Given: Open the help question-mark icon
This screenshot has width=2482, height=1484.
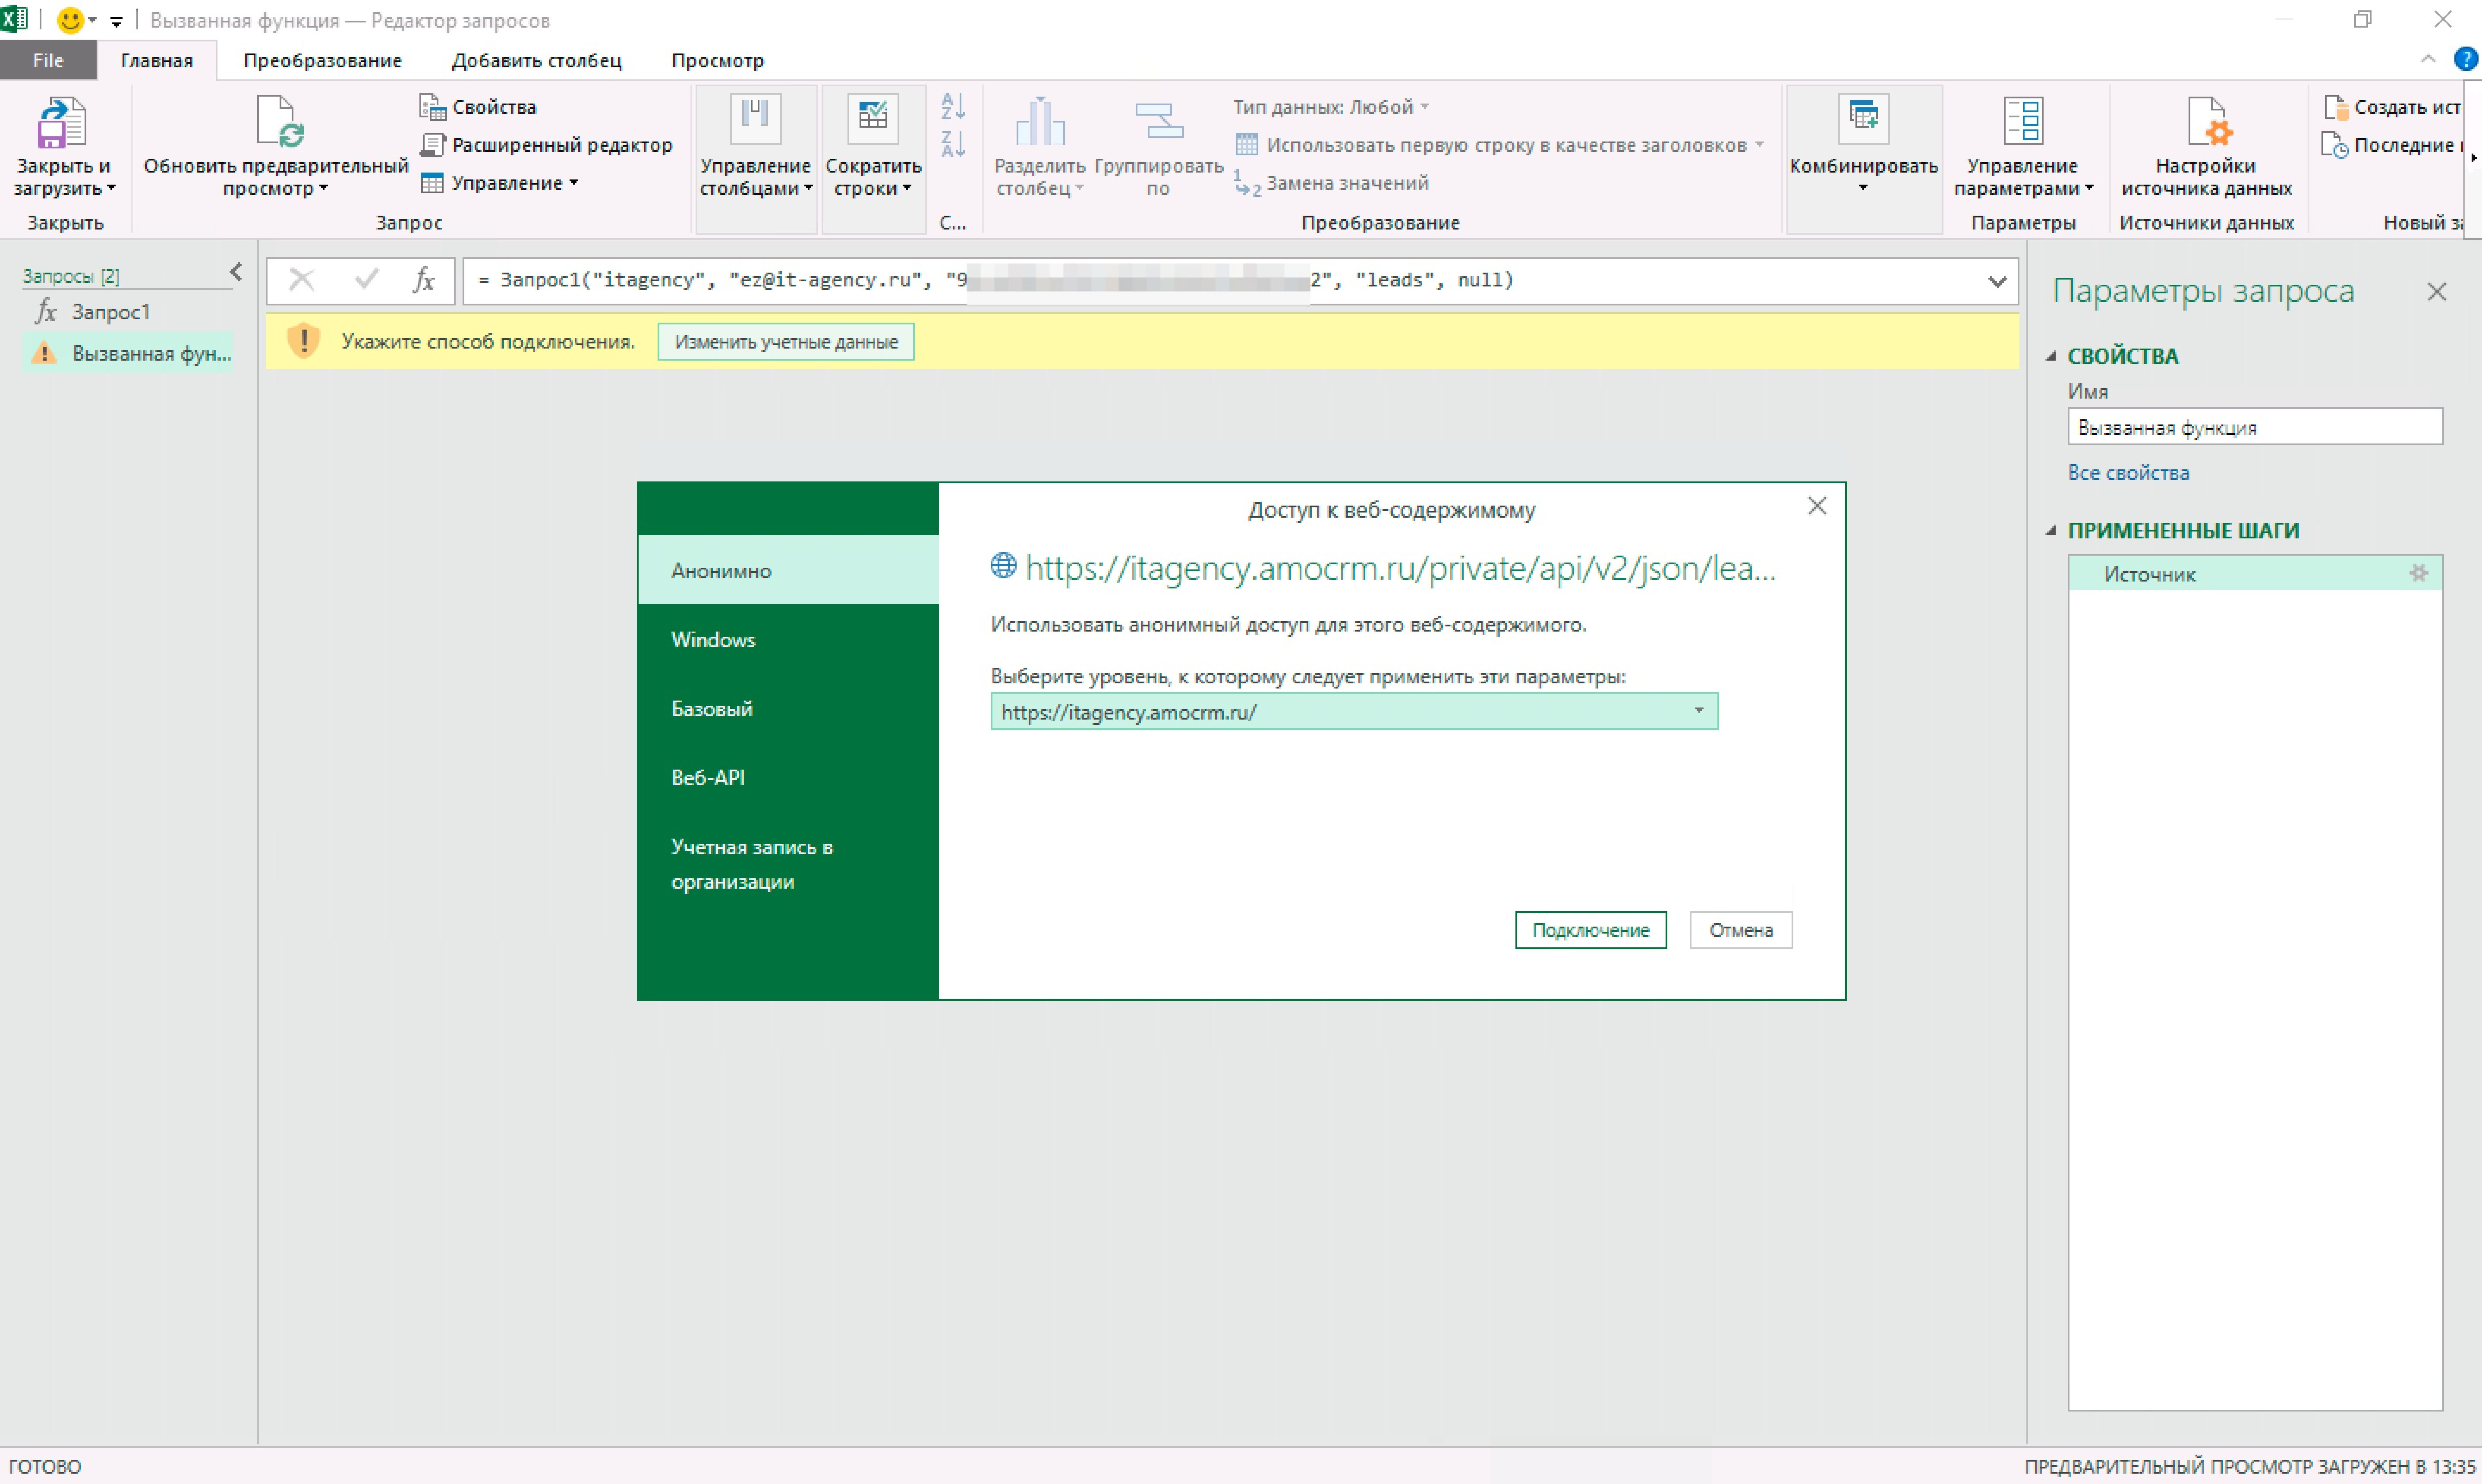Looking at the screenshot, I should point(2466,59).
